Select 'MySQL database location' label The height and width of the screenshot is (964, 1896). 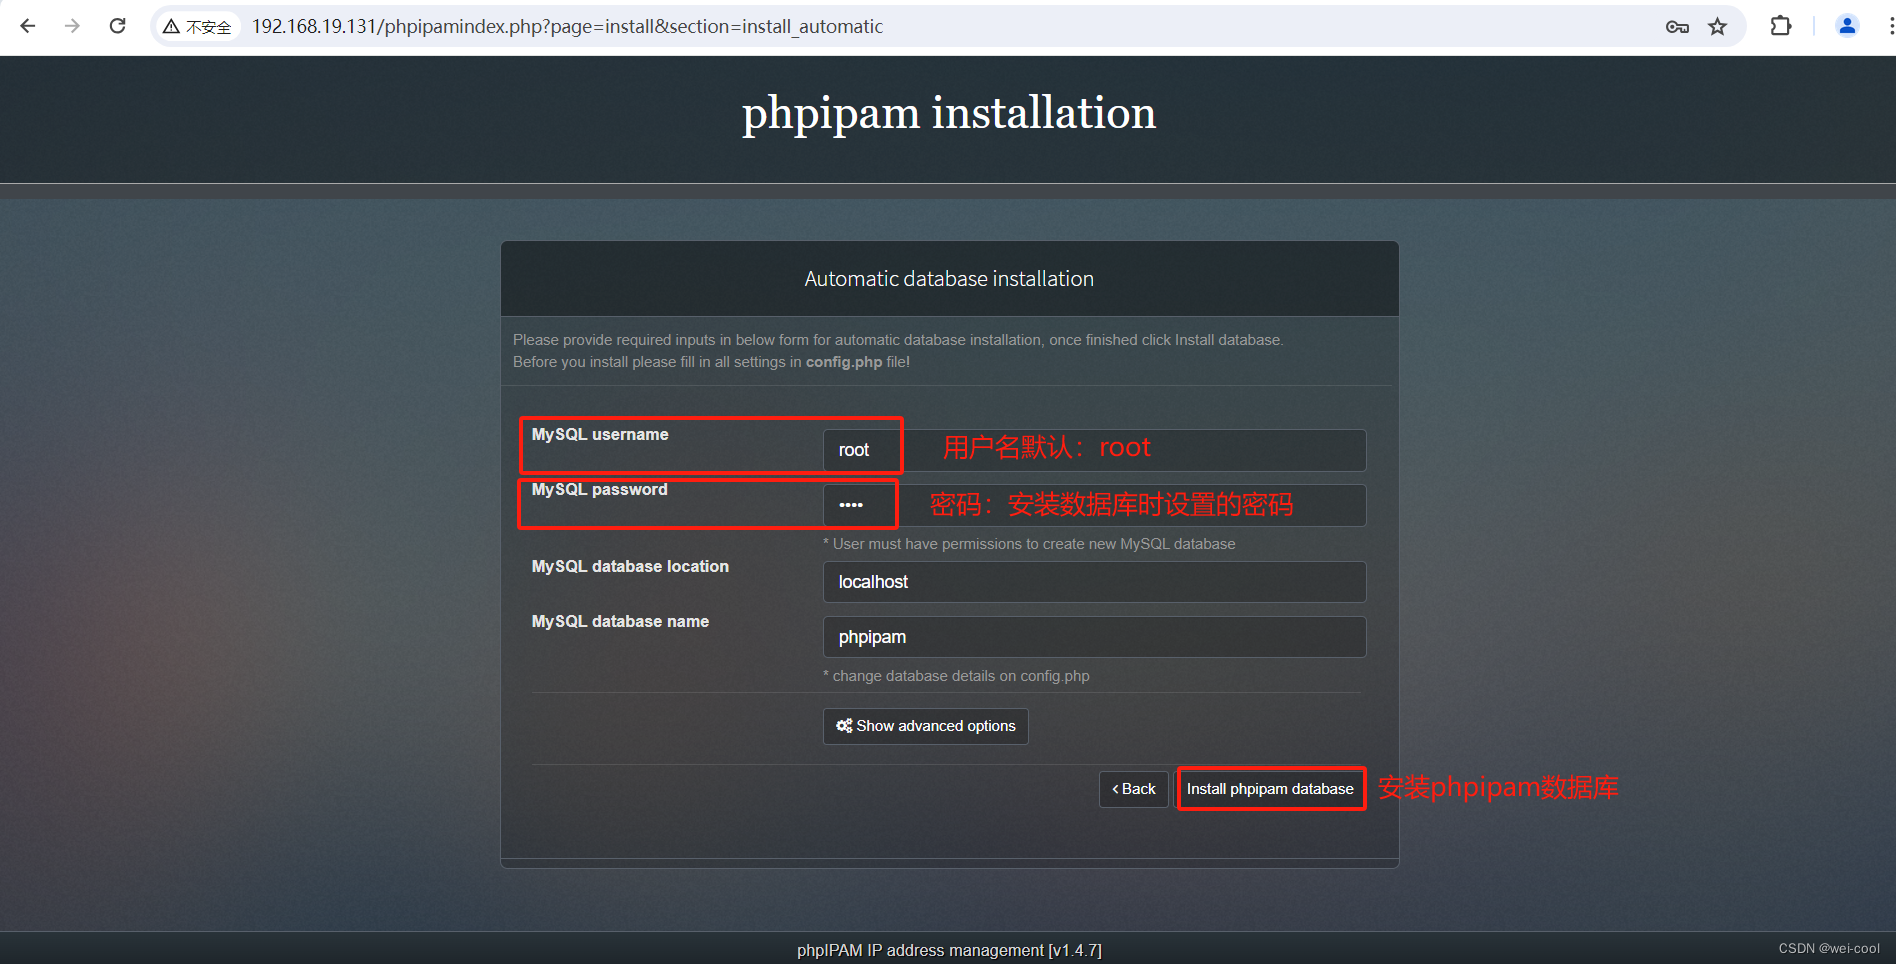[x=630, y=566]
